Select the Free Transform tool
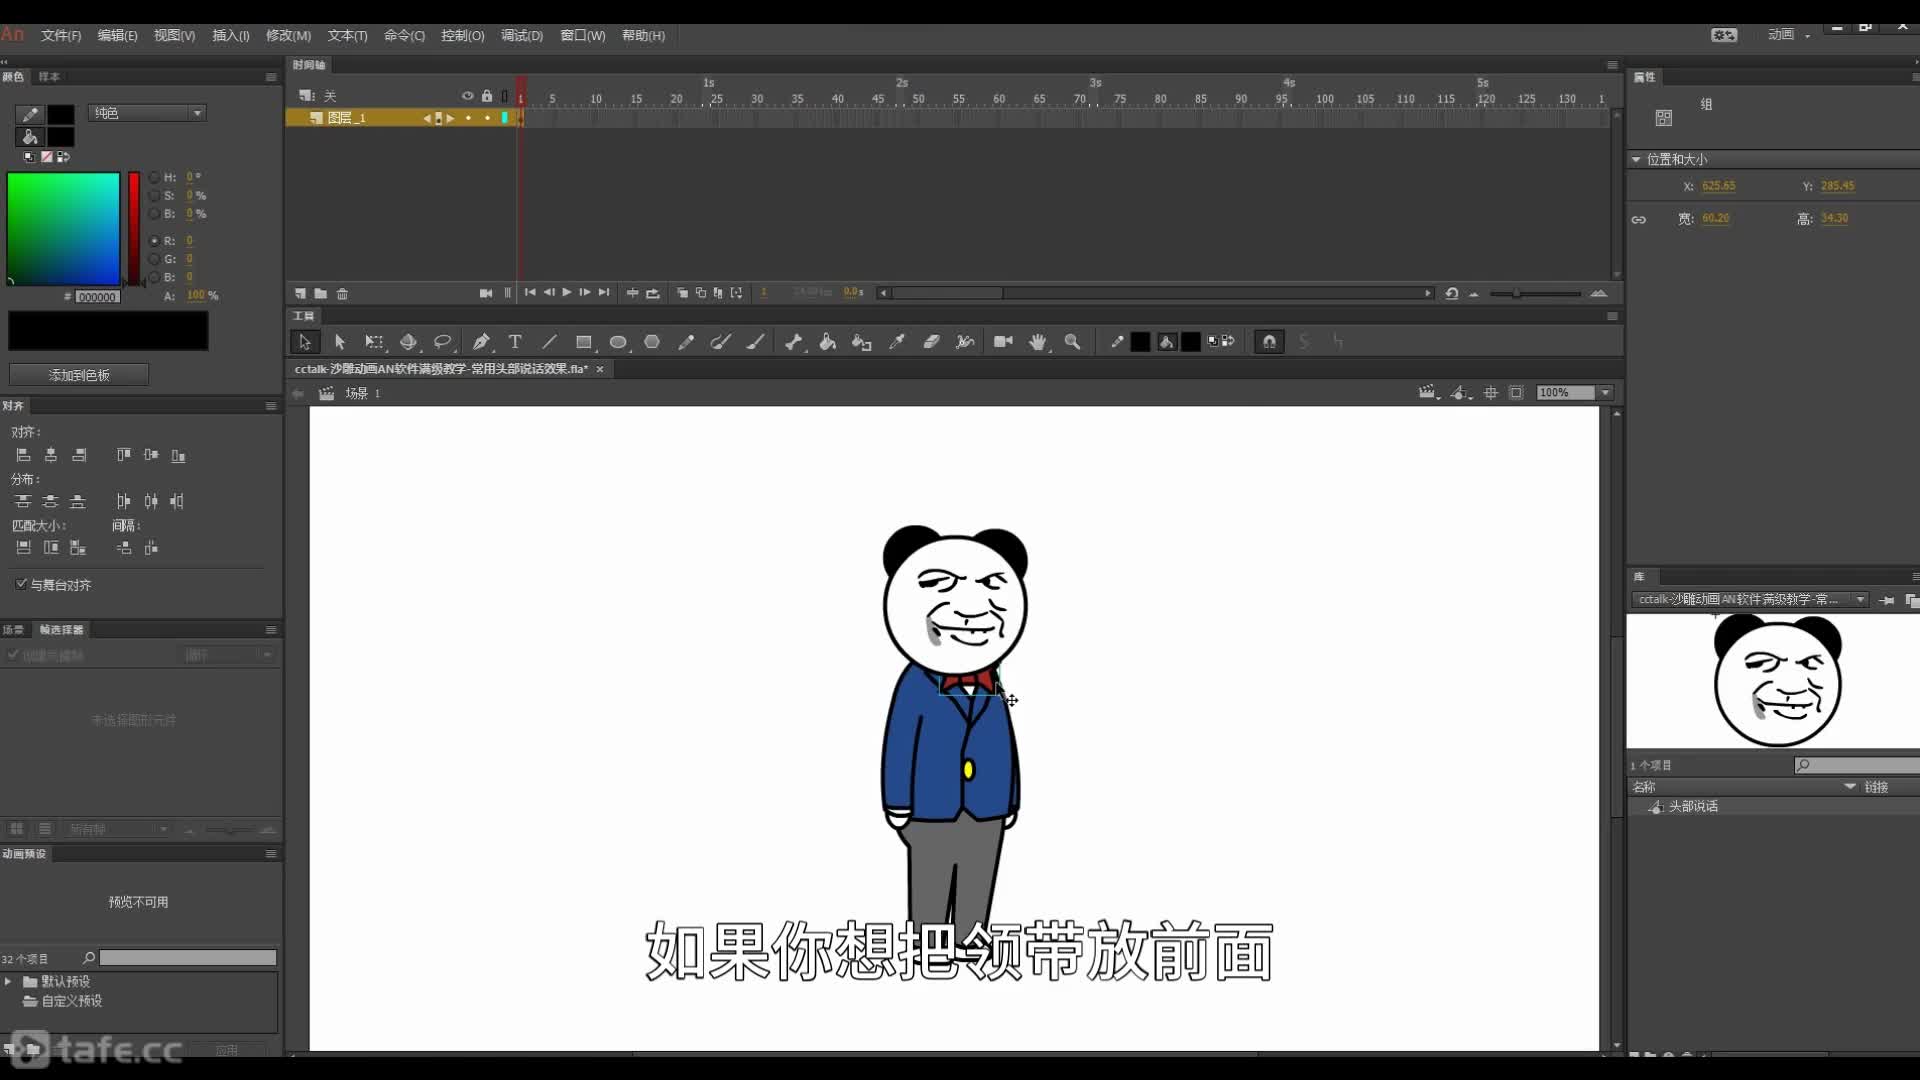The width and height of the screenshot is (1920, 1080). [374, 342]
